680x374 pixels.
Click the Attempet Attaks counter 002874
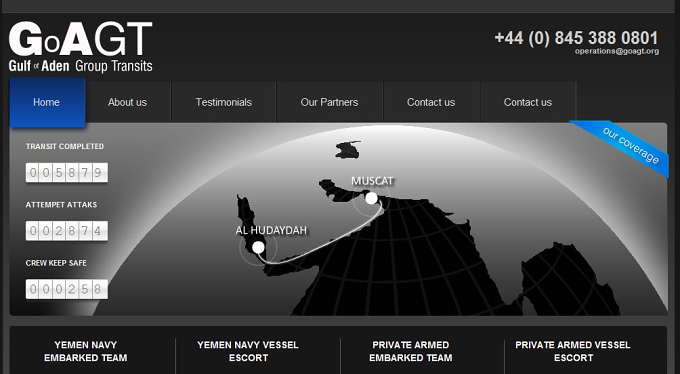(67, 231)
